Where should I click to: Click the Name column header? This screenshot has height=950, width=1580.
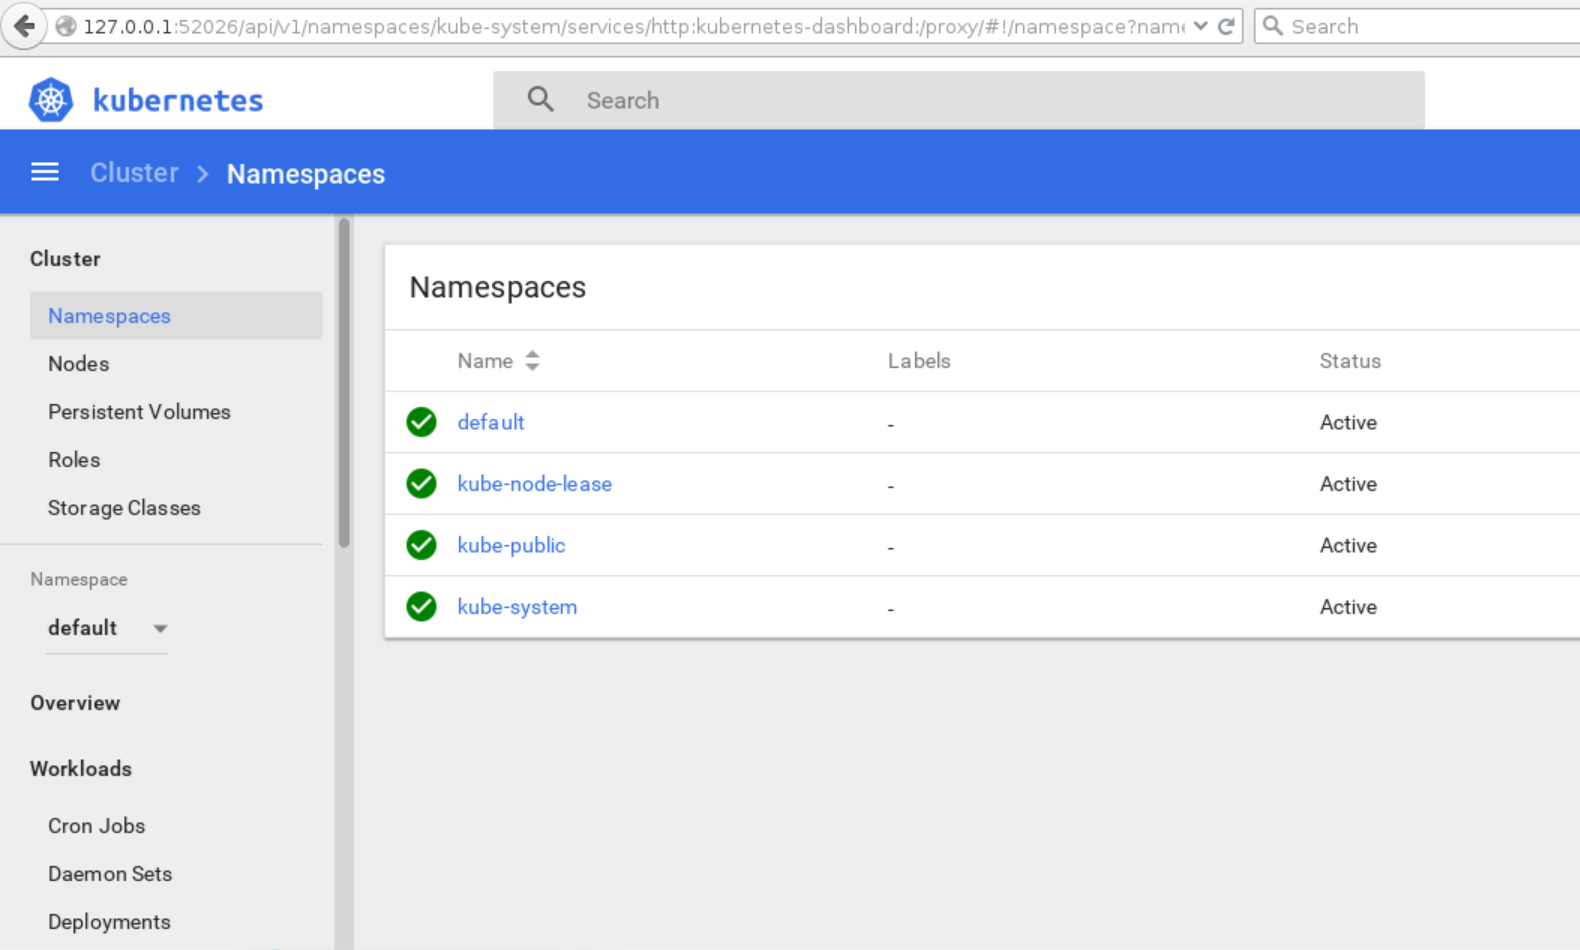pyautogui.click(x=485, y=361)
